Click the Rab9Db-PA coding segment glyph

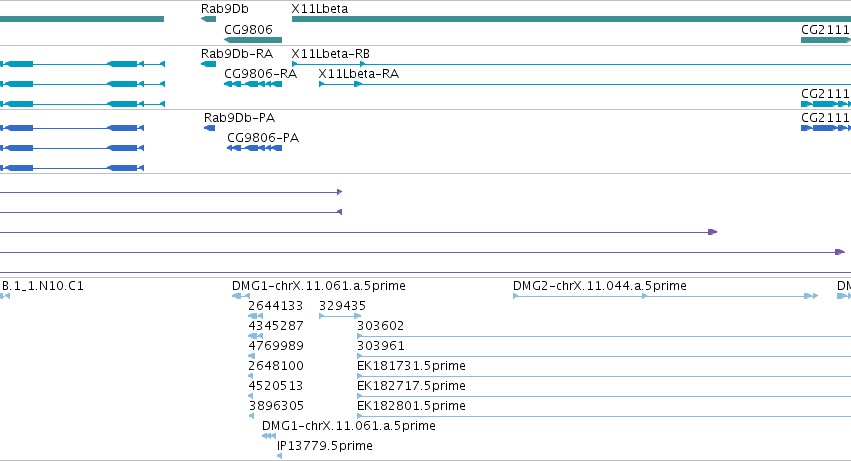click(x=209, y=128)
